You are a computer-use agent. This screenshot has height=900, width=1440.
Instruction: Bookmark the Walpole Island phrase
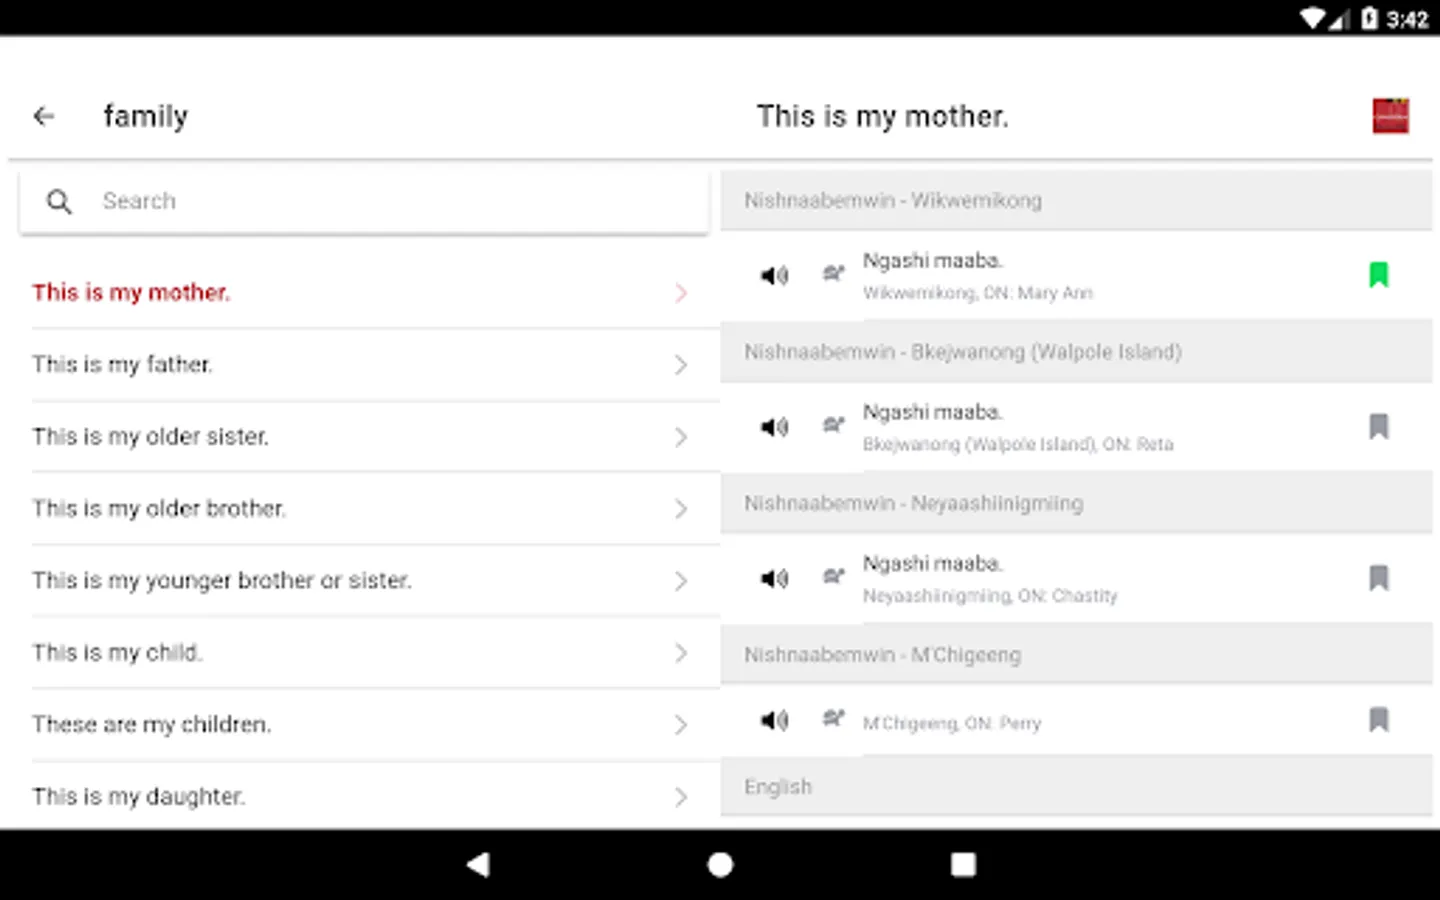pos(1378,427)
